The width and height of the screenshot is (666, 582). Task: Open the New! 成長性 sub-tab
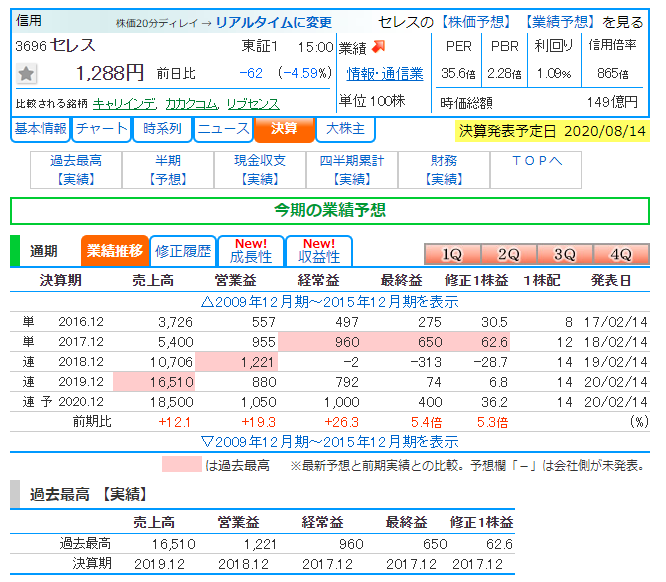pos(251,251)
